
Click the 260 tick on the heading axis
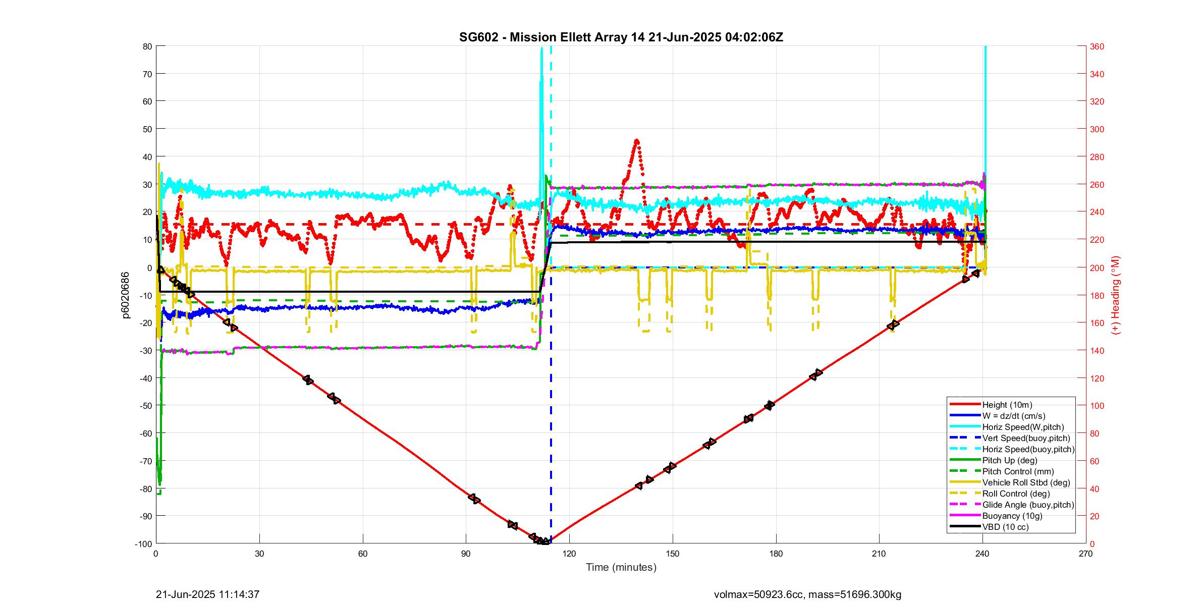(x=1098, y=184)
